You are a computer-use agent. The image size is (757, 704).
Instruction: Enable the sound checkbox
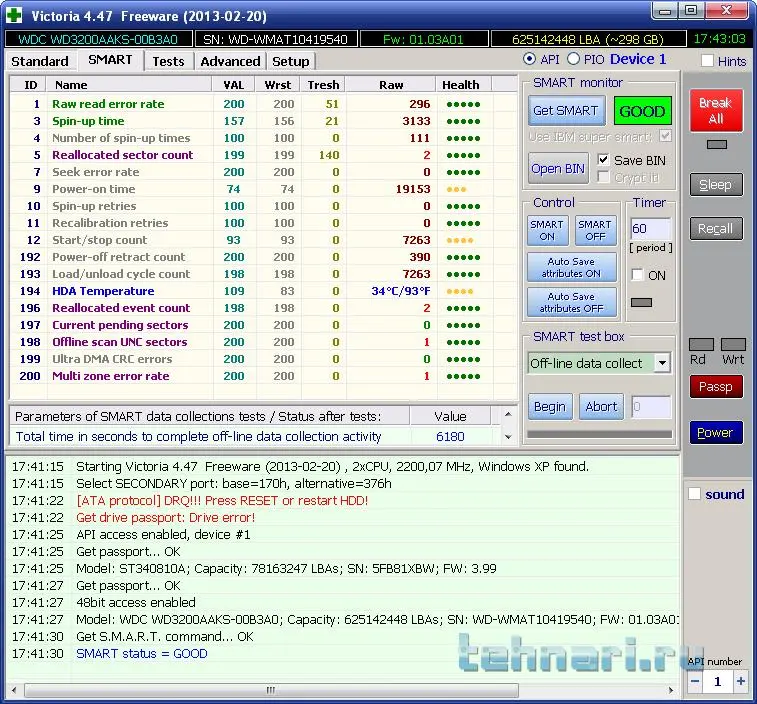pyautogui.click(x=694, y=494)
